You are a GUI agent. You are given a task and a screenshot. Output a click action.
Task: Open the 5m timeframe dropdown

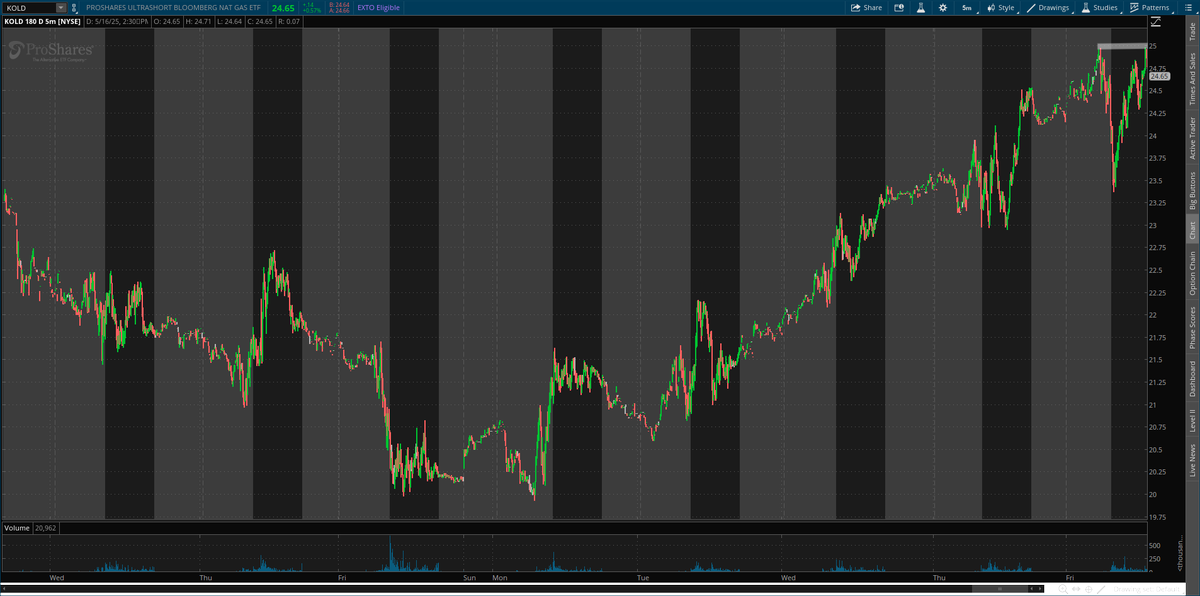pos(966,7)
